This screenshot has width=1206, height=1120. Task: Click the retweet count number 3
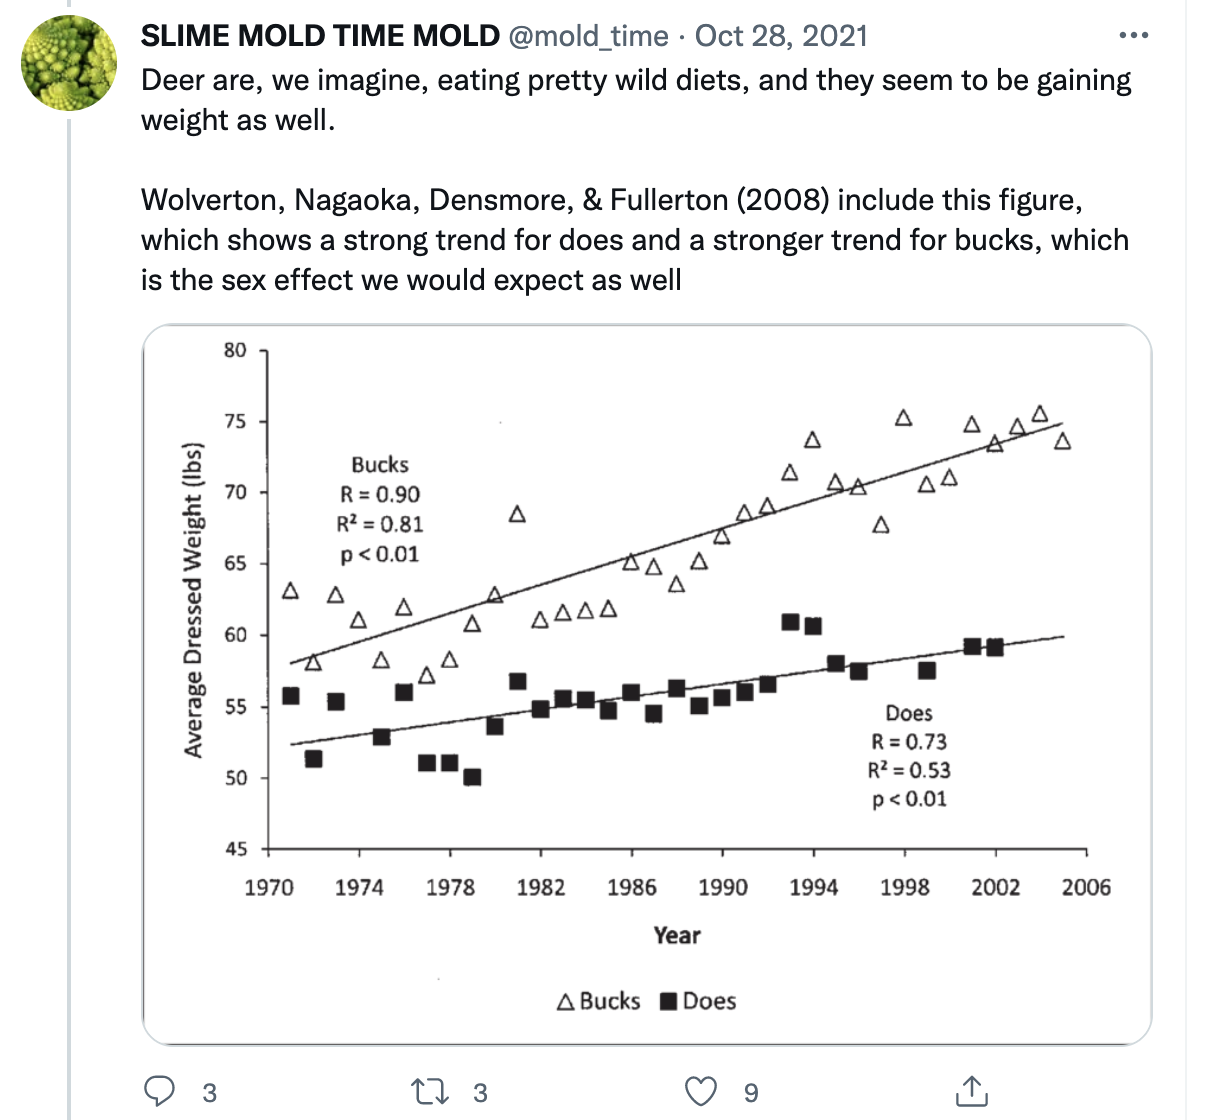pyautogui.click(x=480, y=1093)
